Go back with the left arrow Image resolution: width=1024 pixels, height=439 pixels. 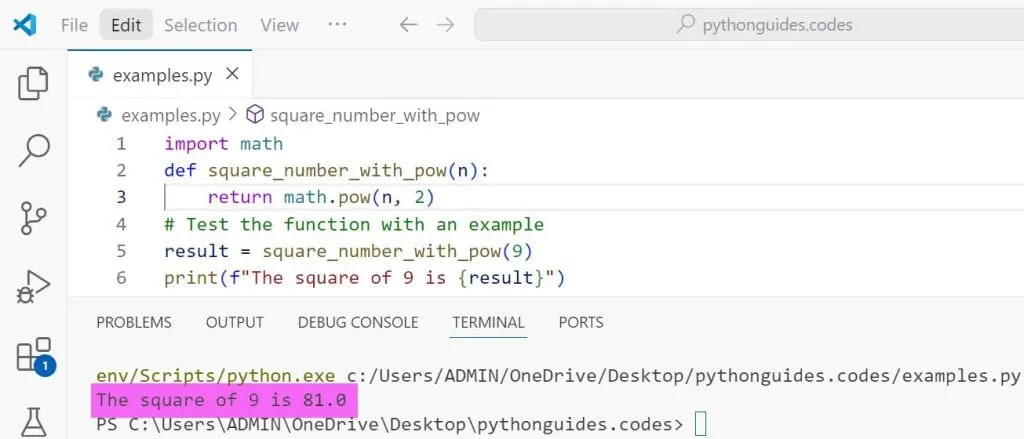[x=408, y=25]
